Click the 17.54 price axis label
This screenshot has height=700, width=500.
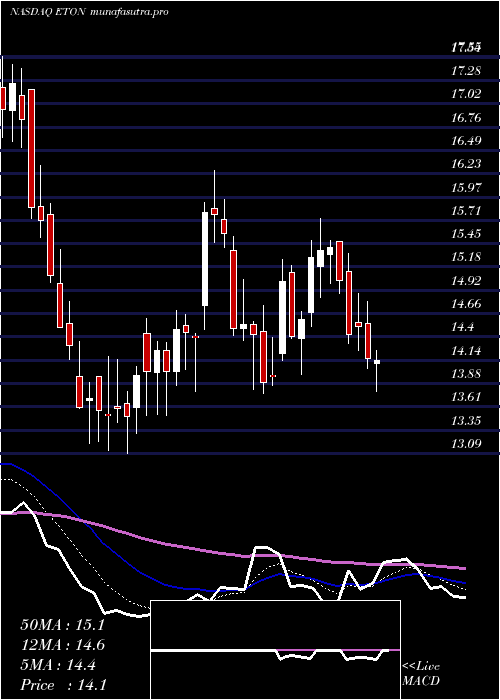coord(466,48)
